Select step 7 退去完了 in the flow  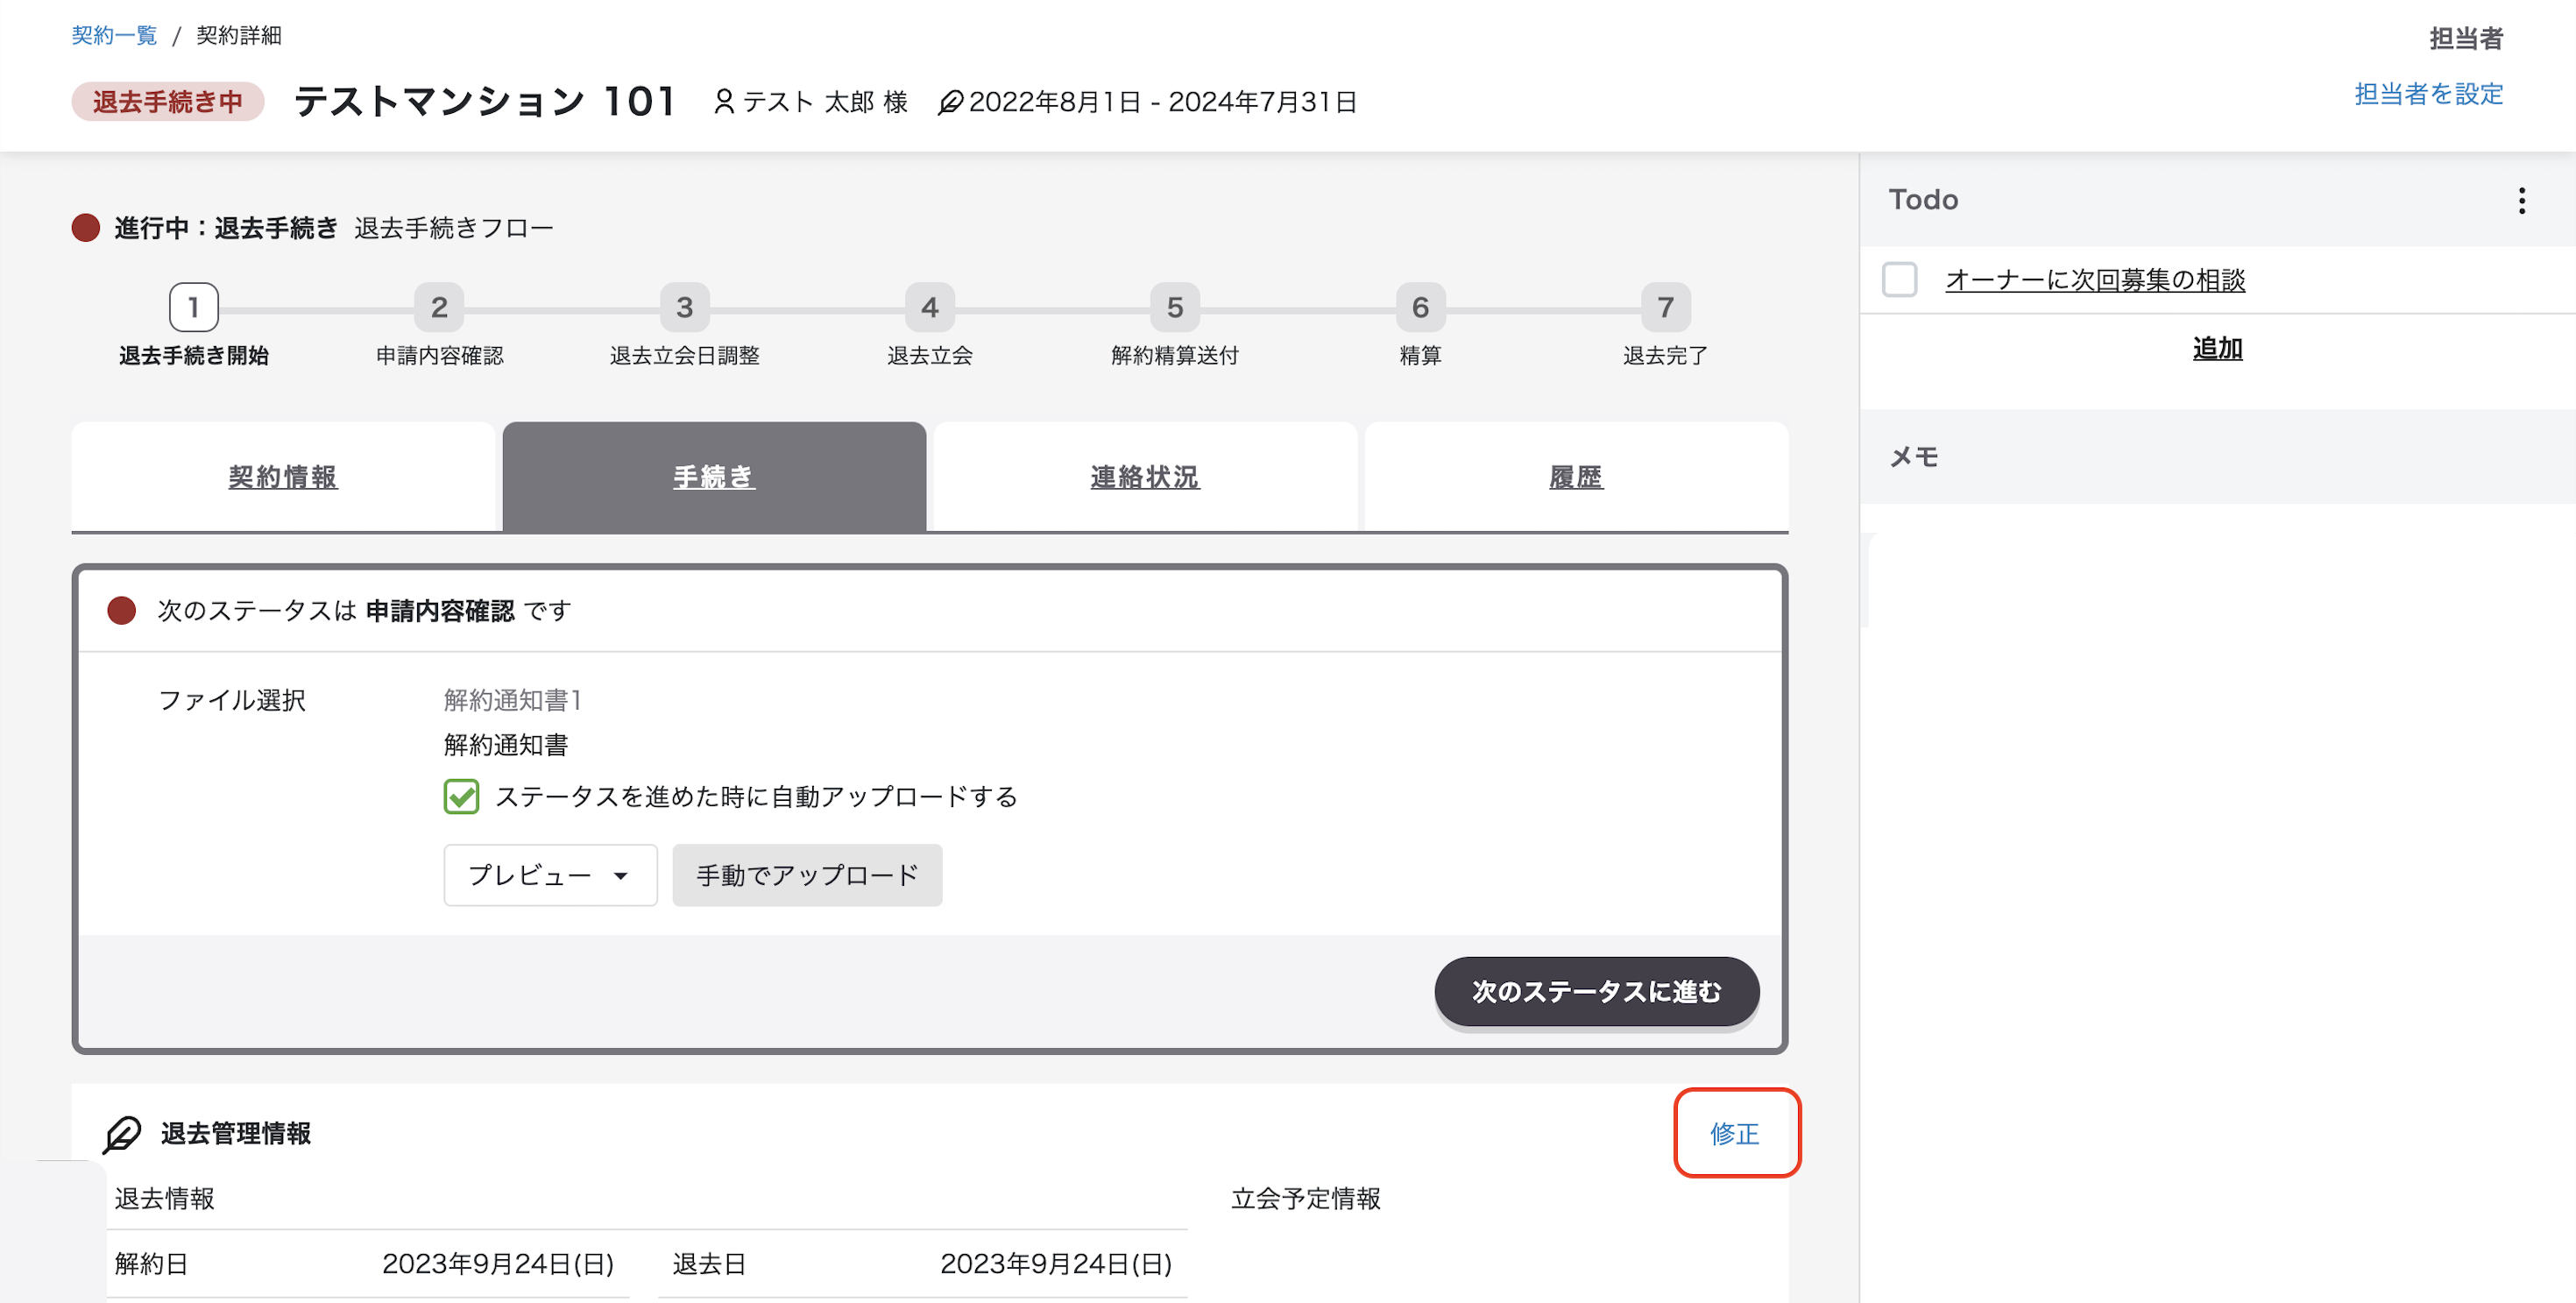[x=1666, y=307]
